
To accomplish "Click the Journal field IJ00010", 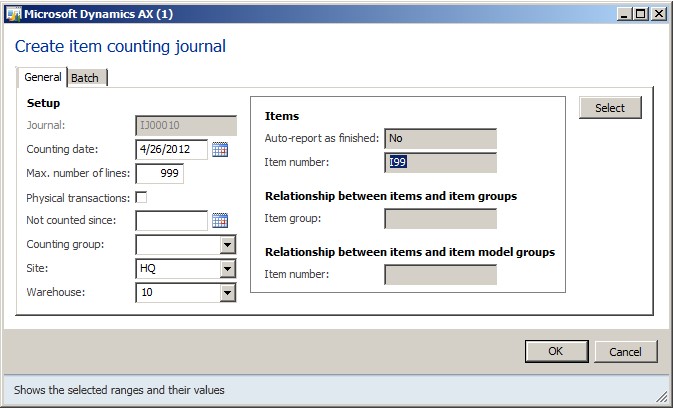I will [186, 126].
